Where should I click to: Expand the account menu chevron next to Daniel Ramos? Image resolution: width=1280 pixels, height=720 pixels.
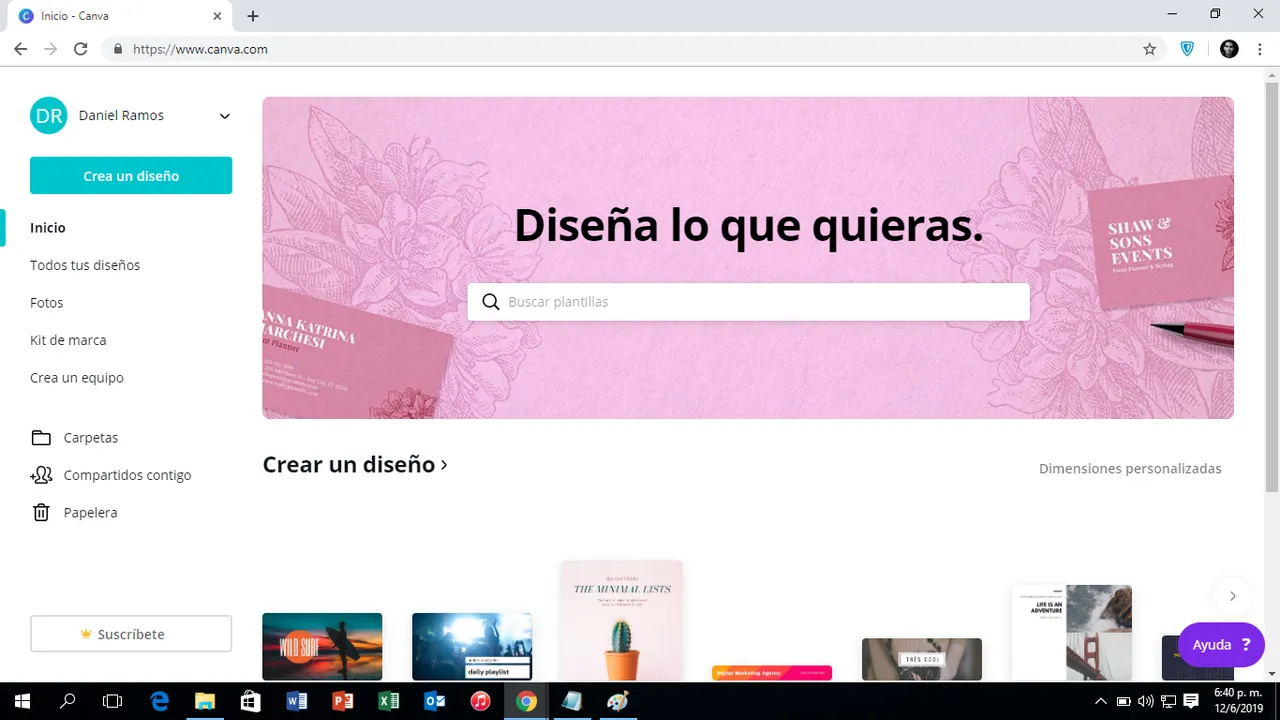[x=224, y=116]
